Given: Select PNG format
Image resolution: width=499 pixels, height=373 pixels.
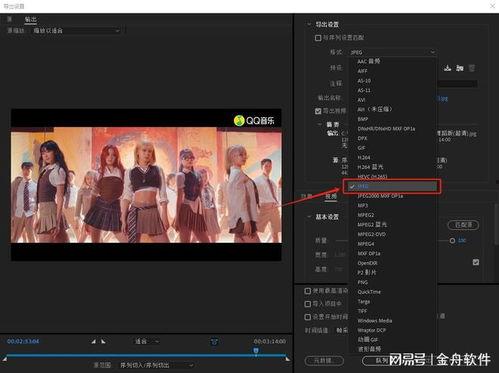Looking at the screenshot, I should click(363, 282).
